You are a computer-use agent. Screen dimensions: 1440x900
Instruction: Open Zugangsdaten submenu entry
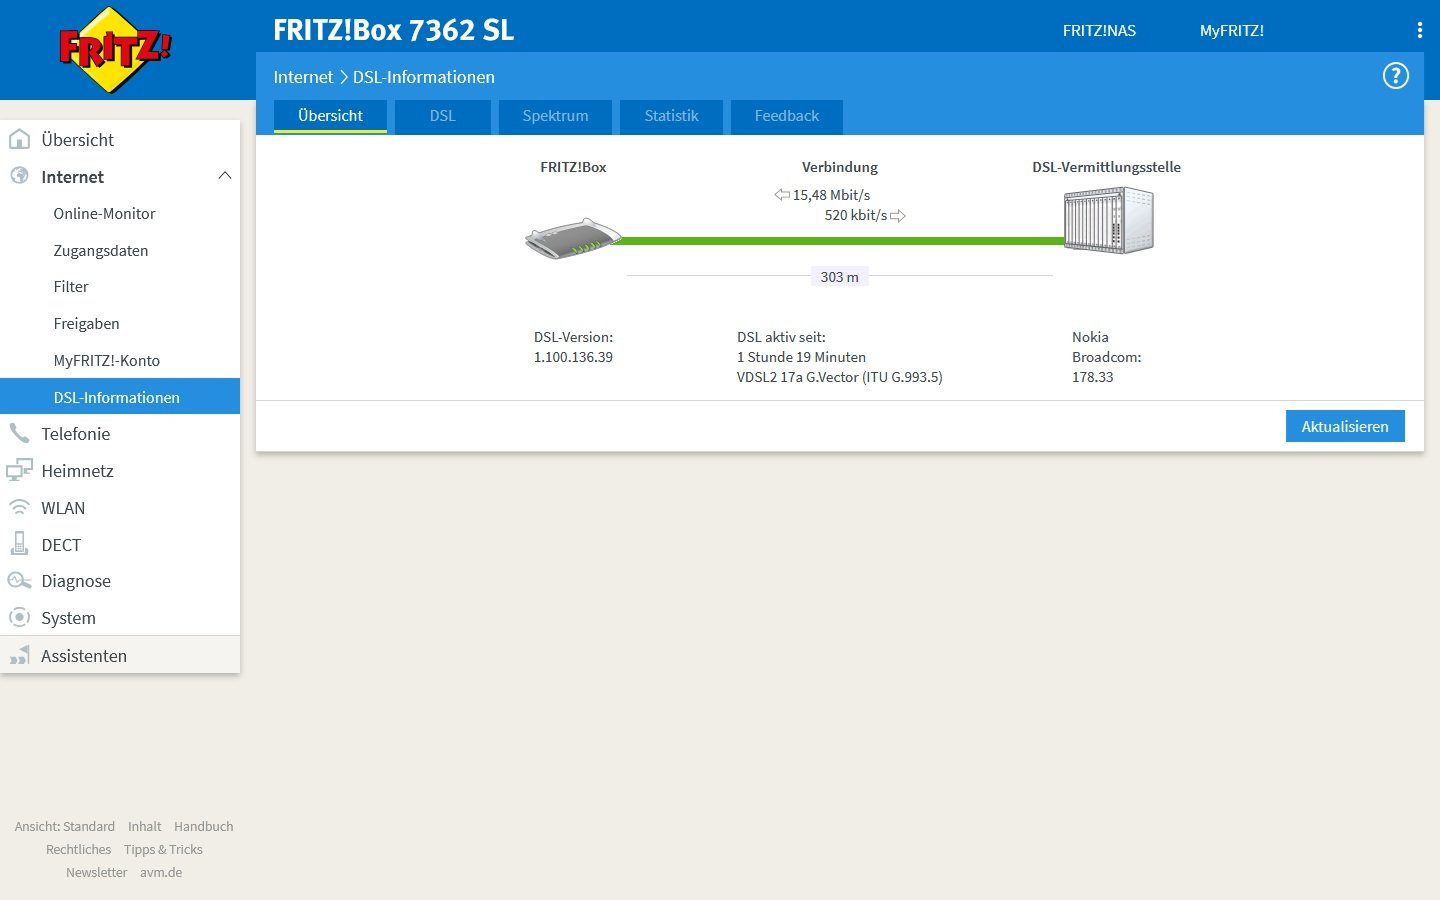120,250
